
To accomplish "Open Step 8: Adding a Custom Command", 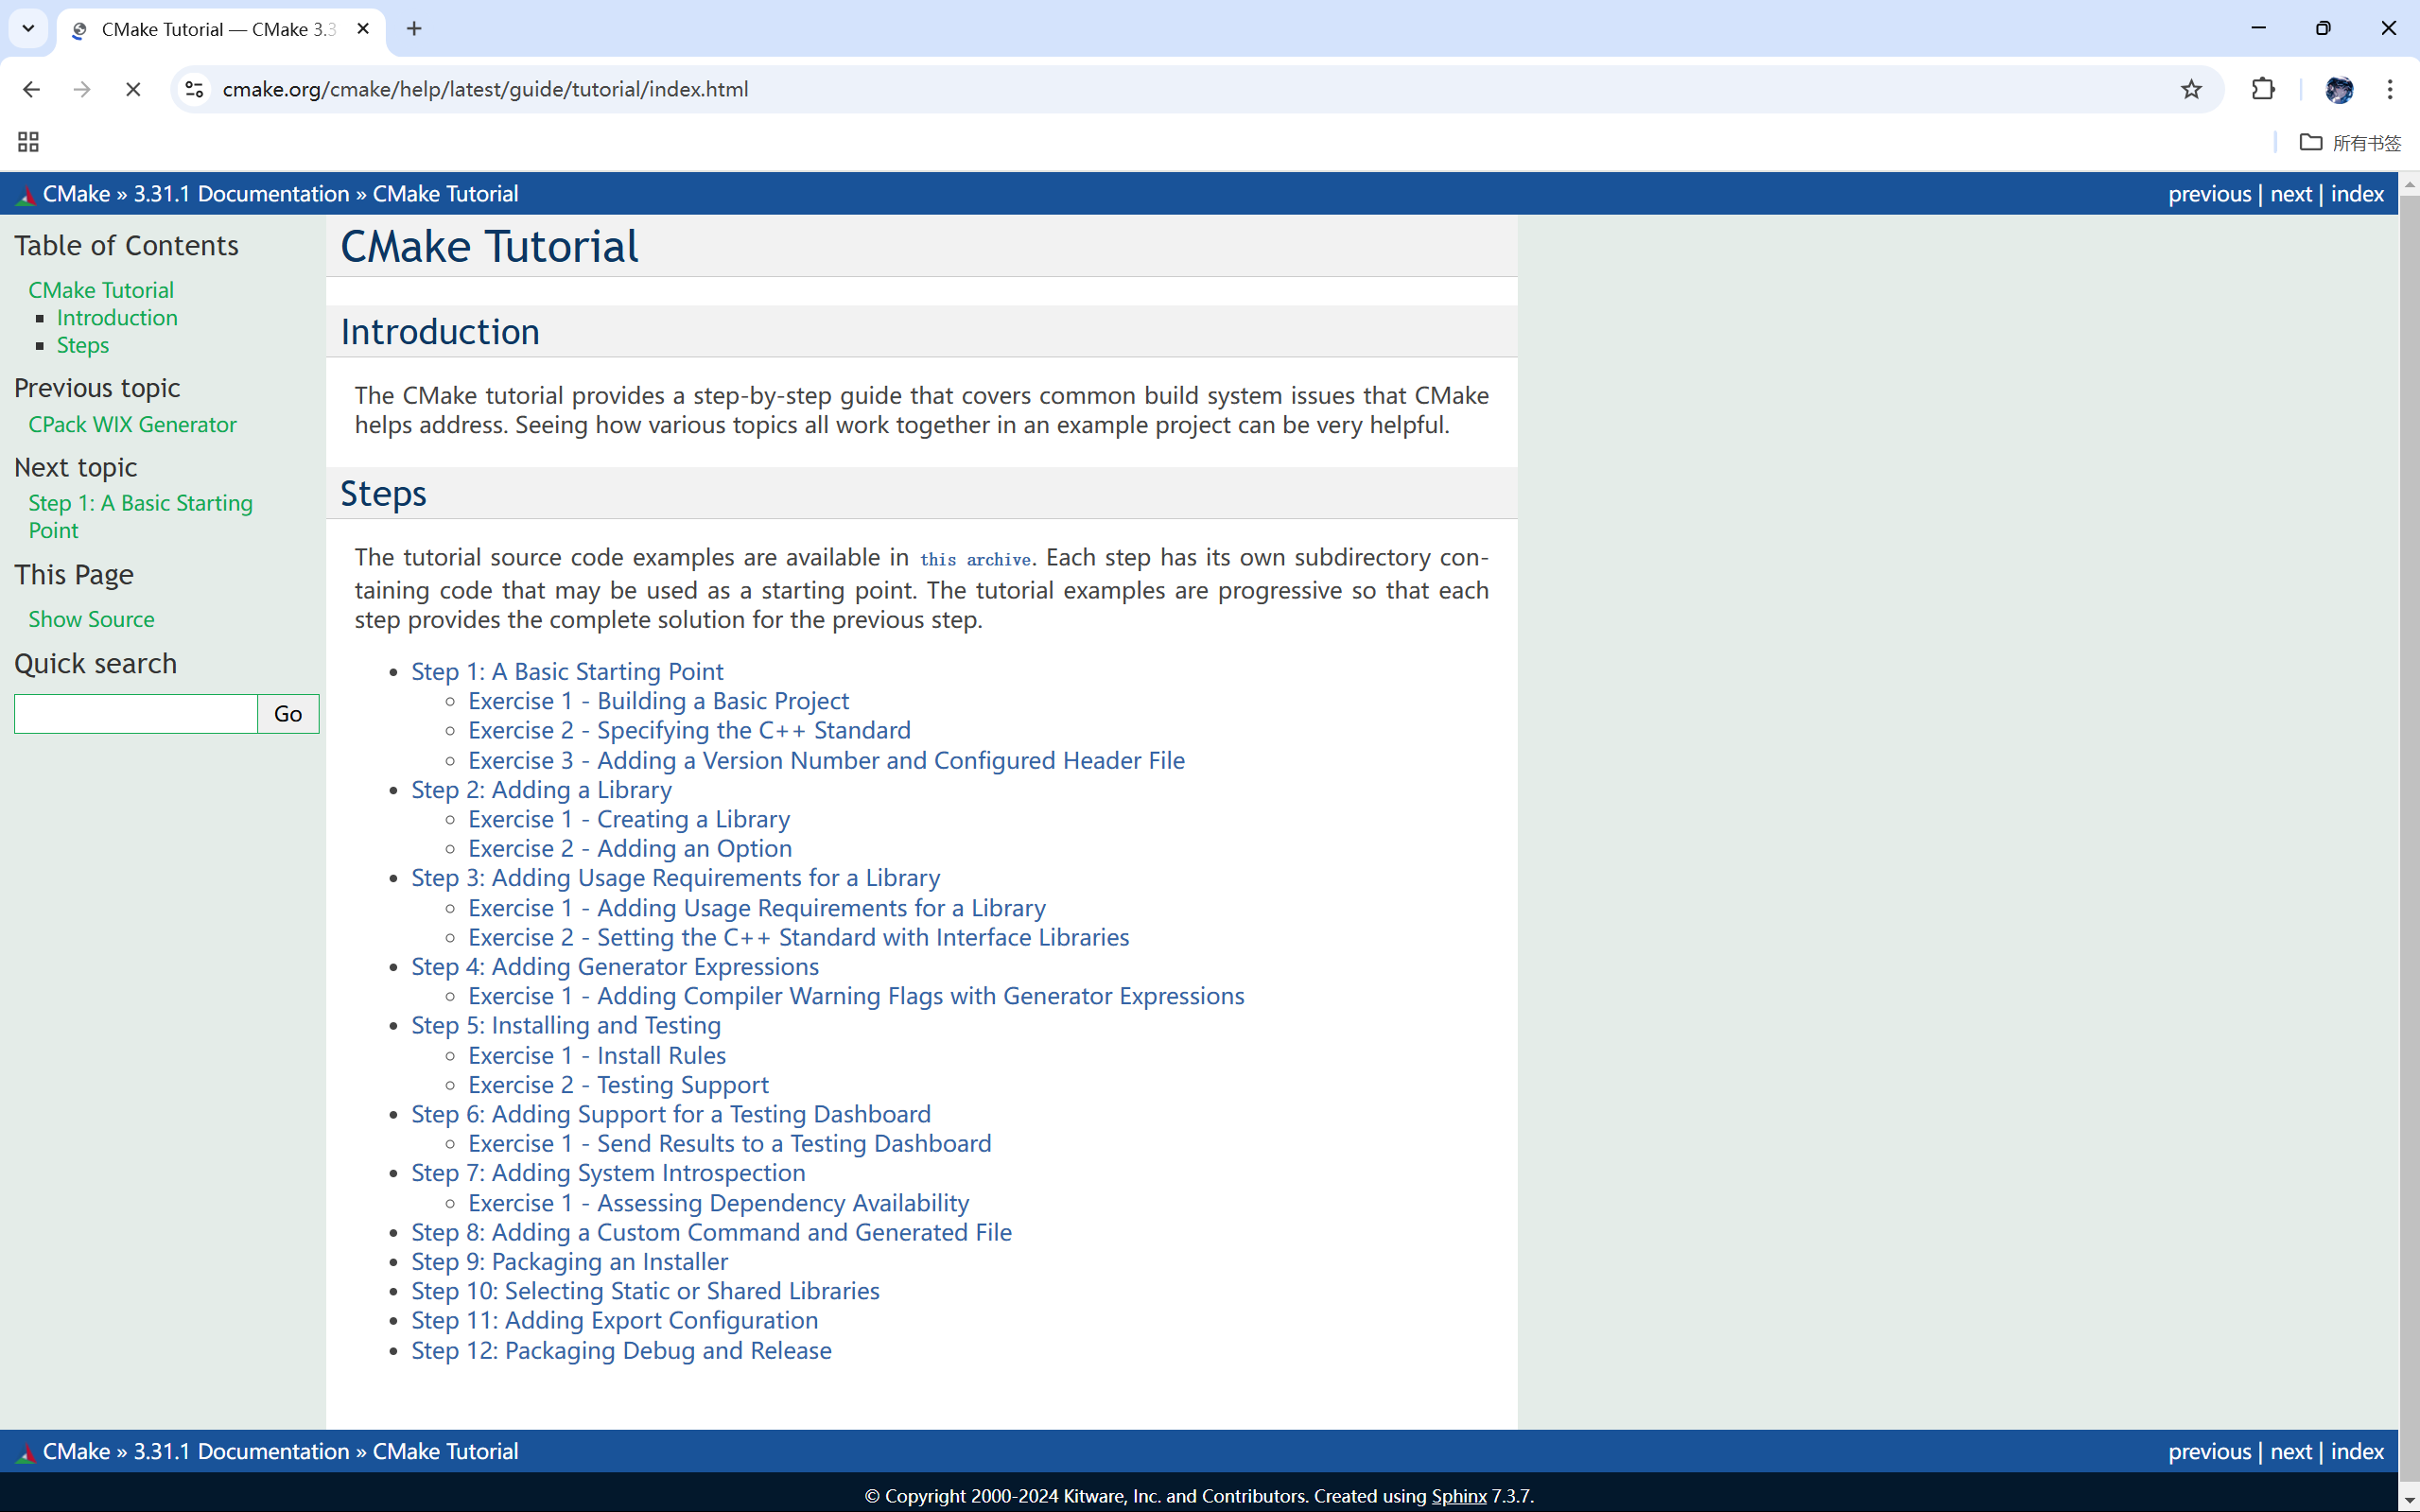I will pos(711,1232).
